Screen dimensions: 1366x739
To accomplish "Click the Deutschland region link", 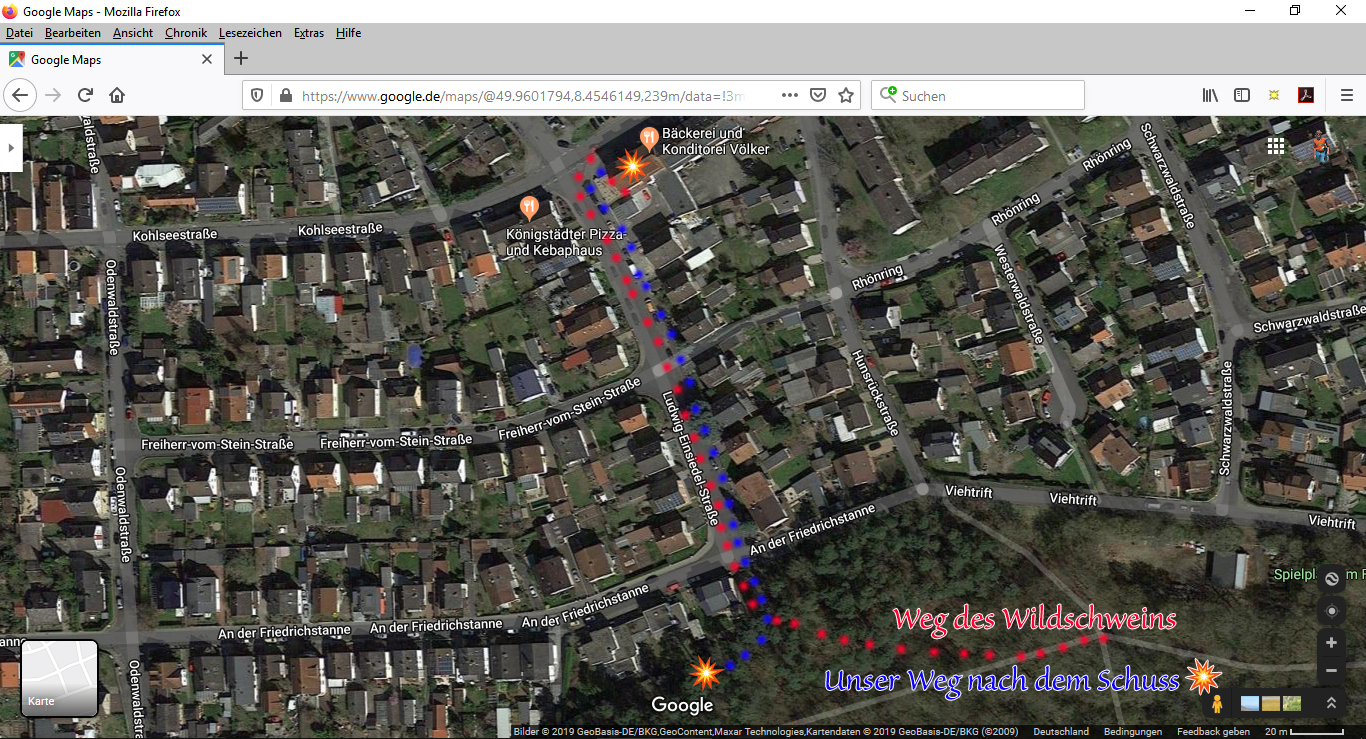I will [1061, 732].
